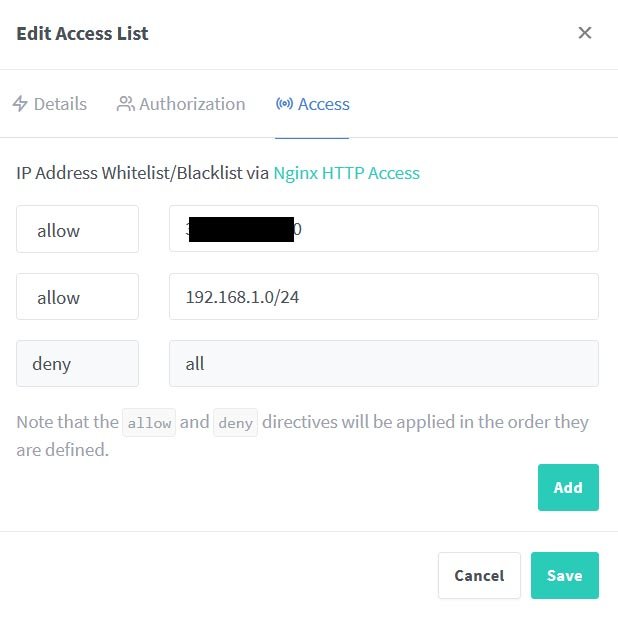The image size is (618, 617).
Task: Click the Details lightning bolt icon
Action: coord(20,104)
